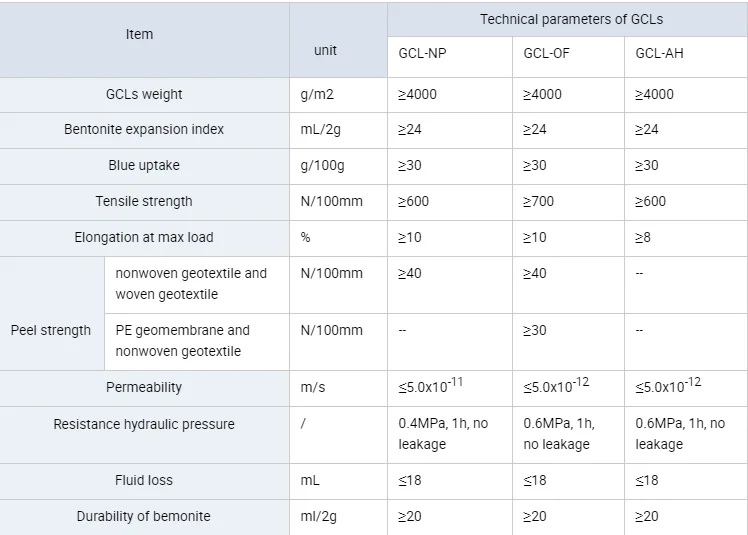Click 'Elongation at max load' label

144,238
